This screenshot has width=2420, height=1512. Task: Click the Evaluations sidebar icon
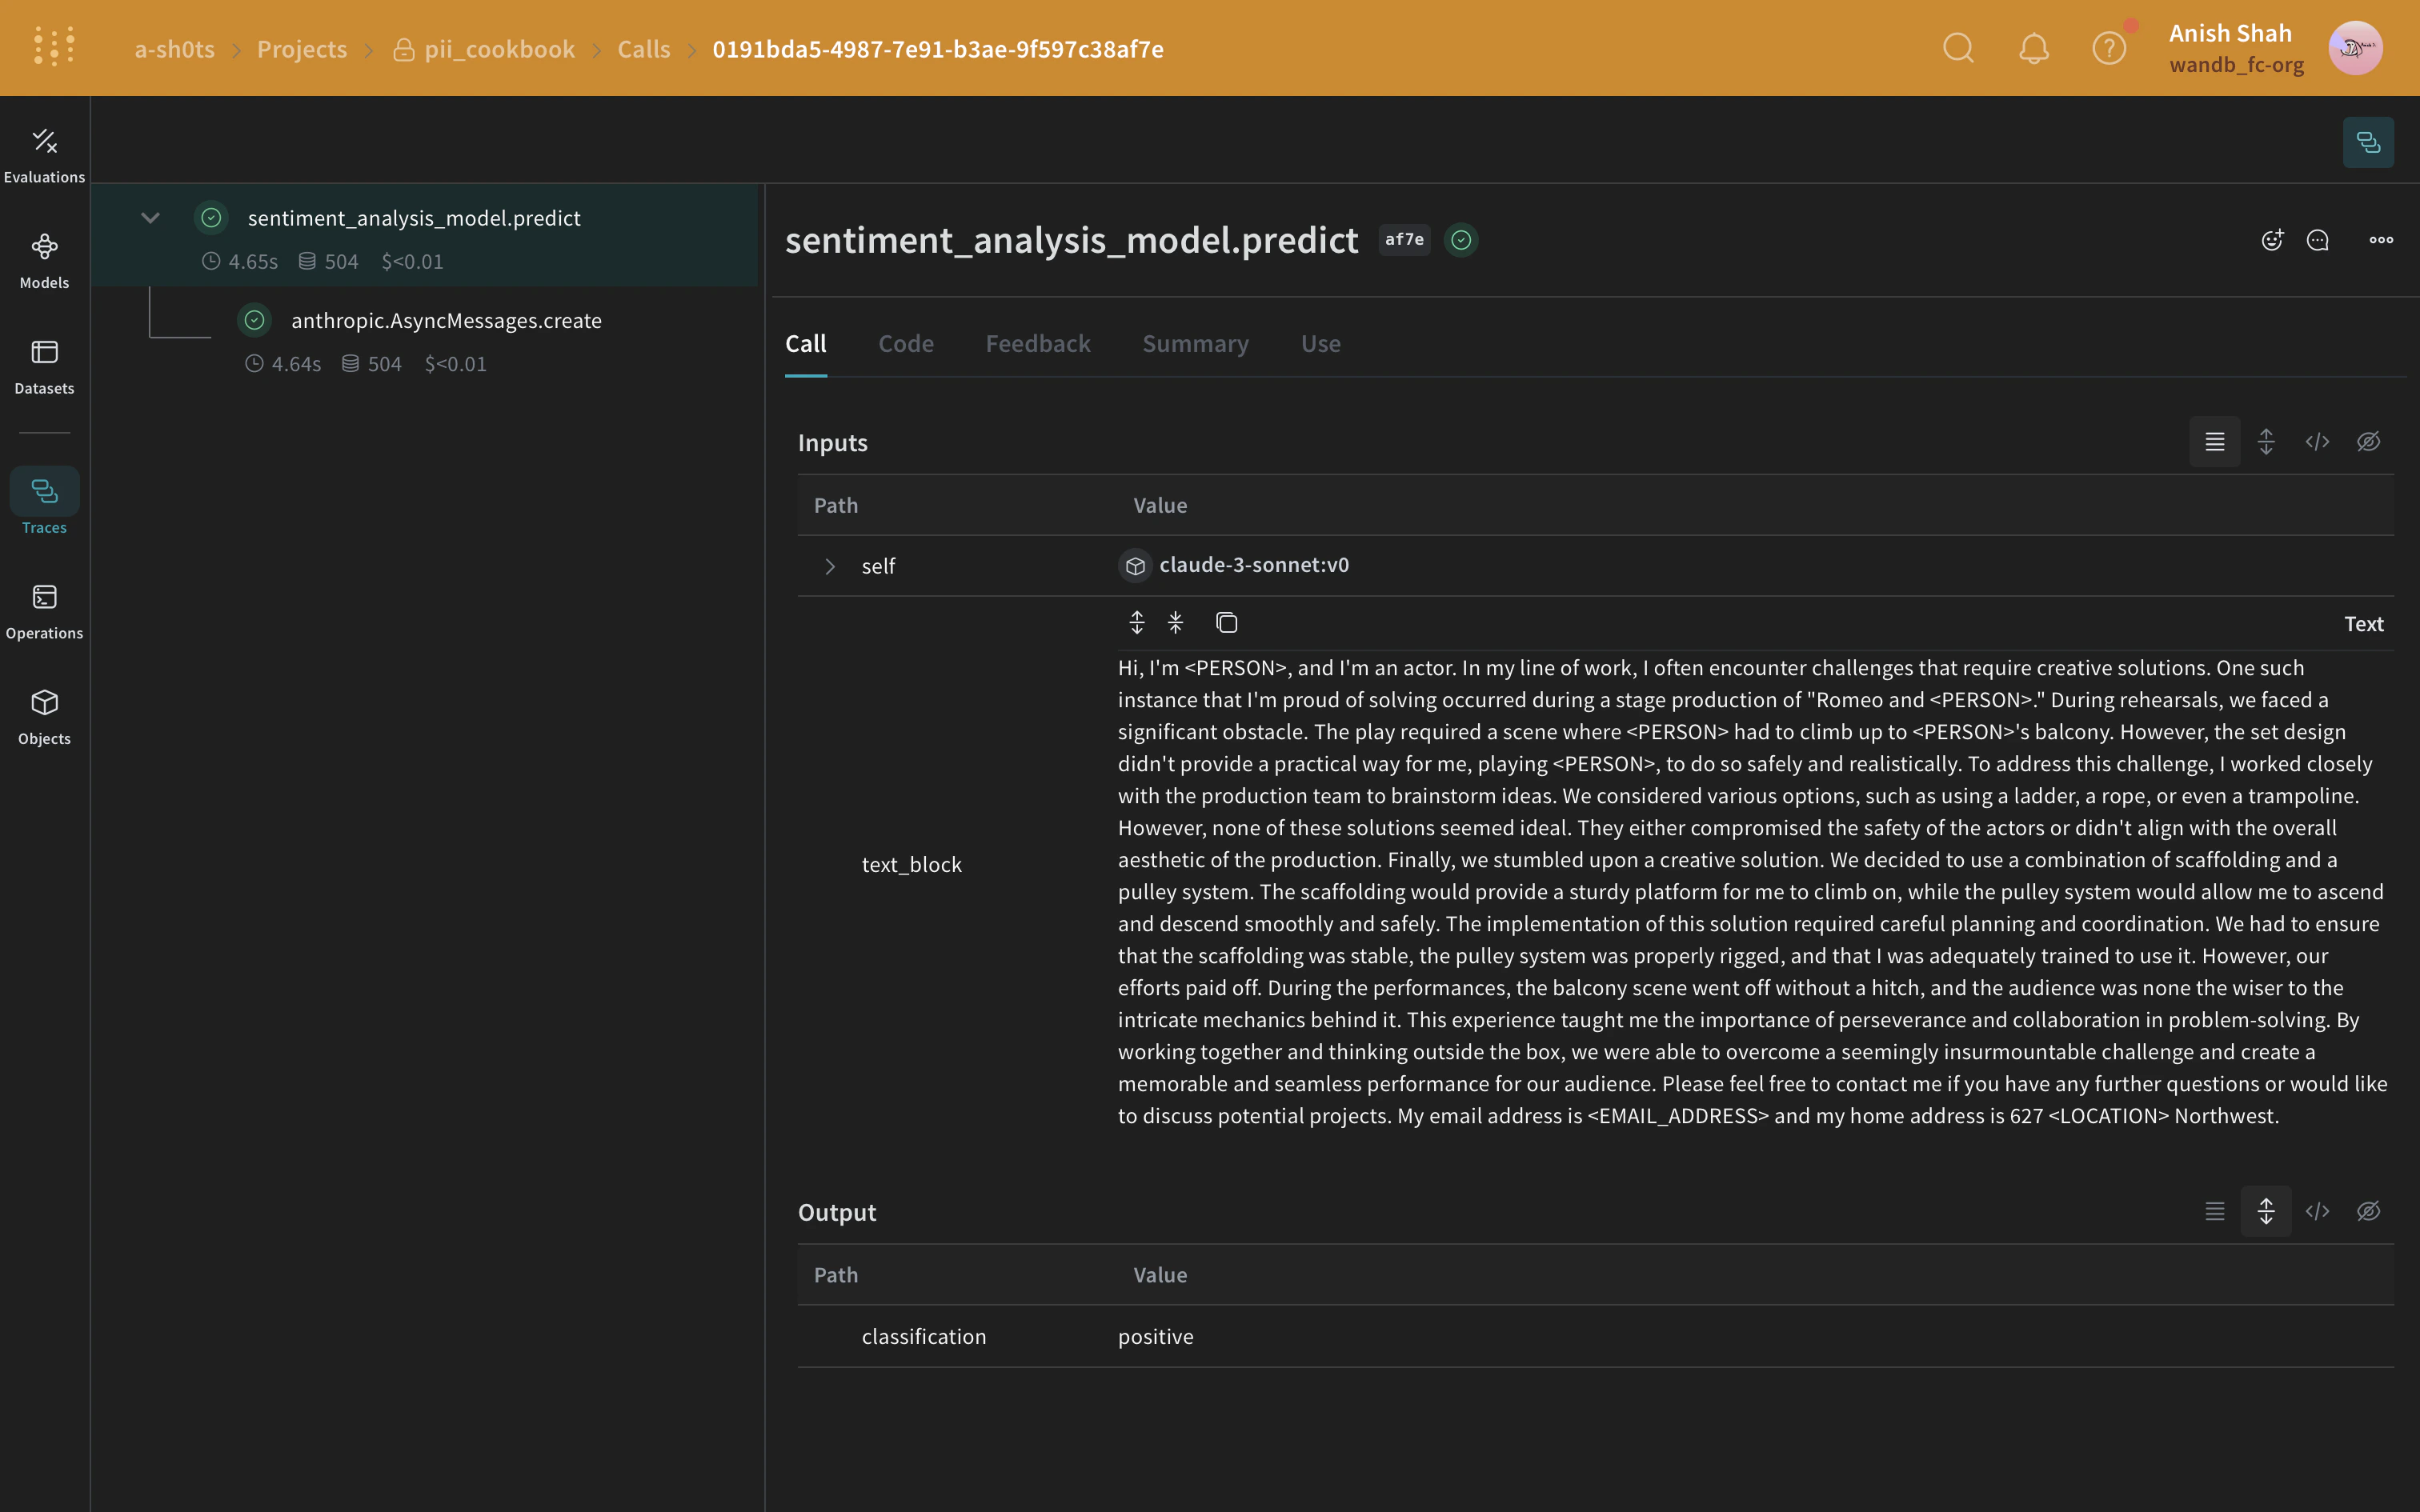(x=44, y=152)
